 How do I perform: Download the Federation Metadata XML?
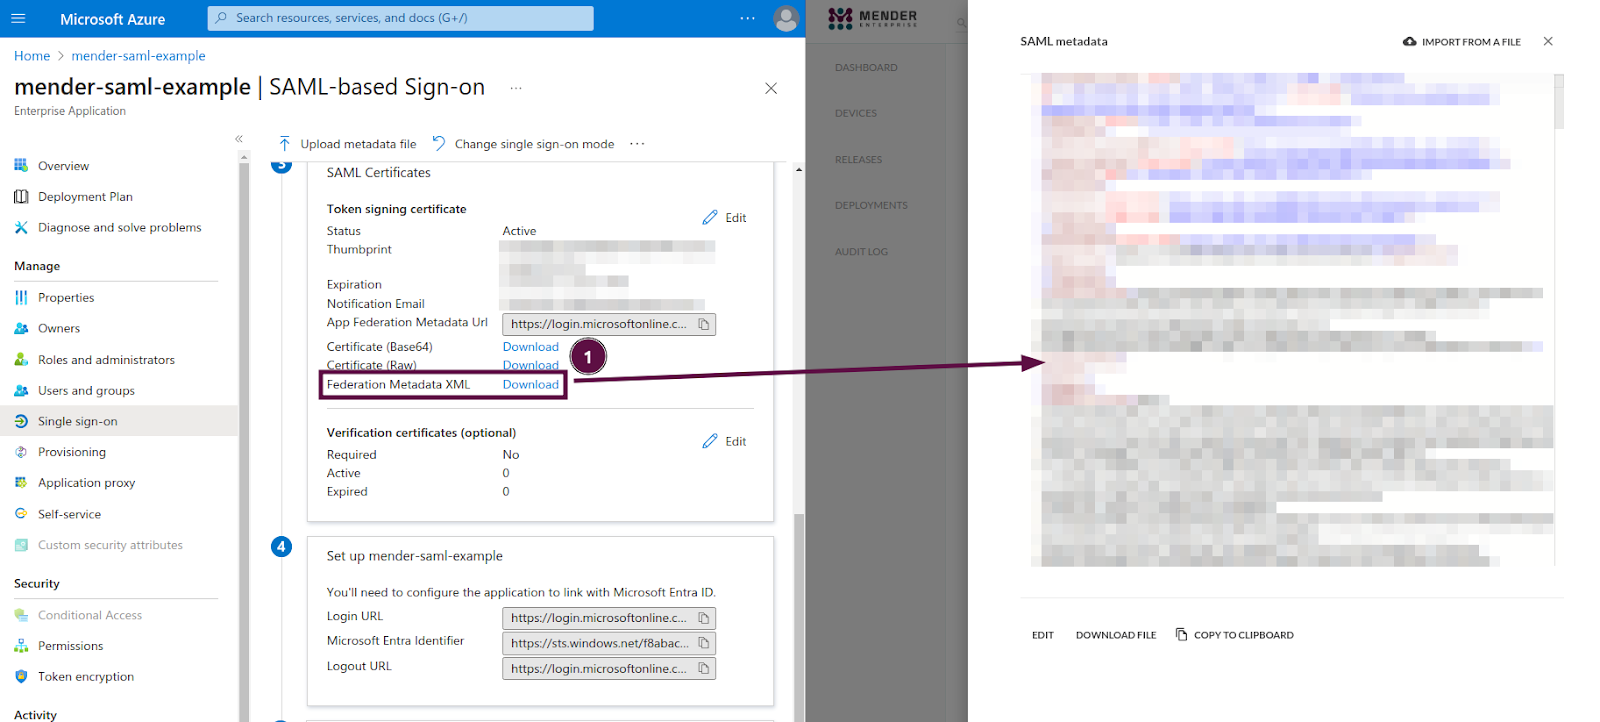pyautogui.click(x=530, y=384)
